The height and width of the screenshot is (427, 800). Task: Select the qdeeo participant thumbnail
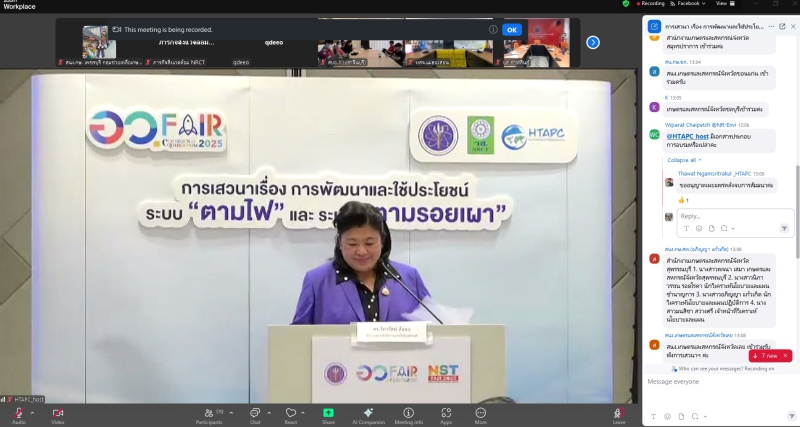[273, 43]
